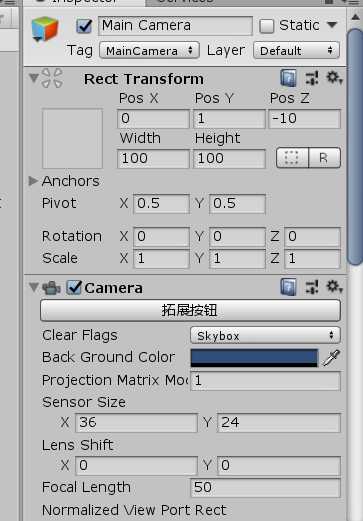The height and width of the screenshot is (521, 363).
Task: Open the Static dropdown arrow
Action: [332, 25]
